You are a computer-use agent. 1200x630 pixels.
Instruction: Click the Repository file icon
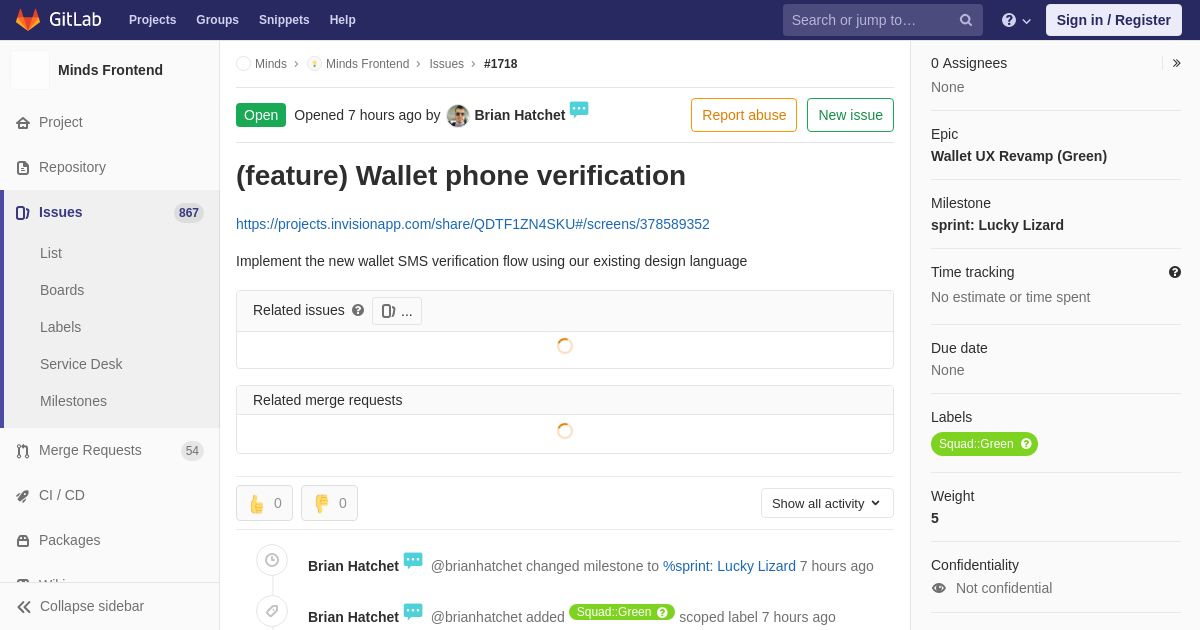coord(23,167)
